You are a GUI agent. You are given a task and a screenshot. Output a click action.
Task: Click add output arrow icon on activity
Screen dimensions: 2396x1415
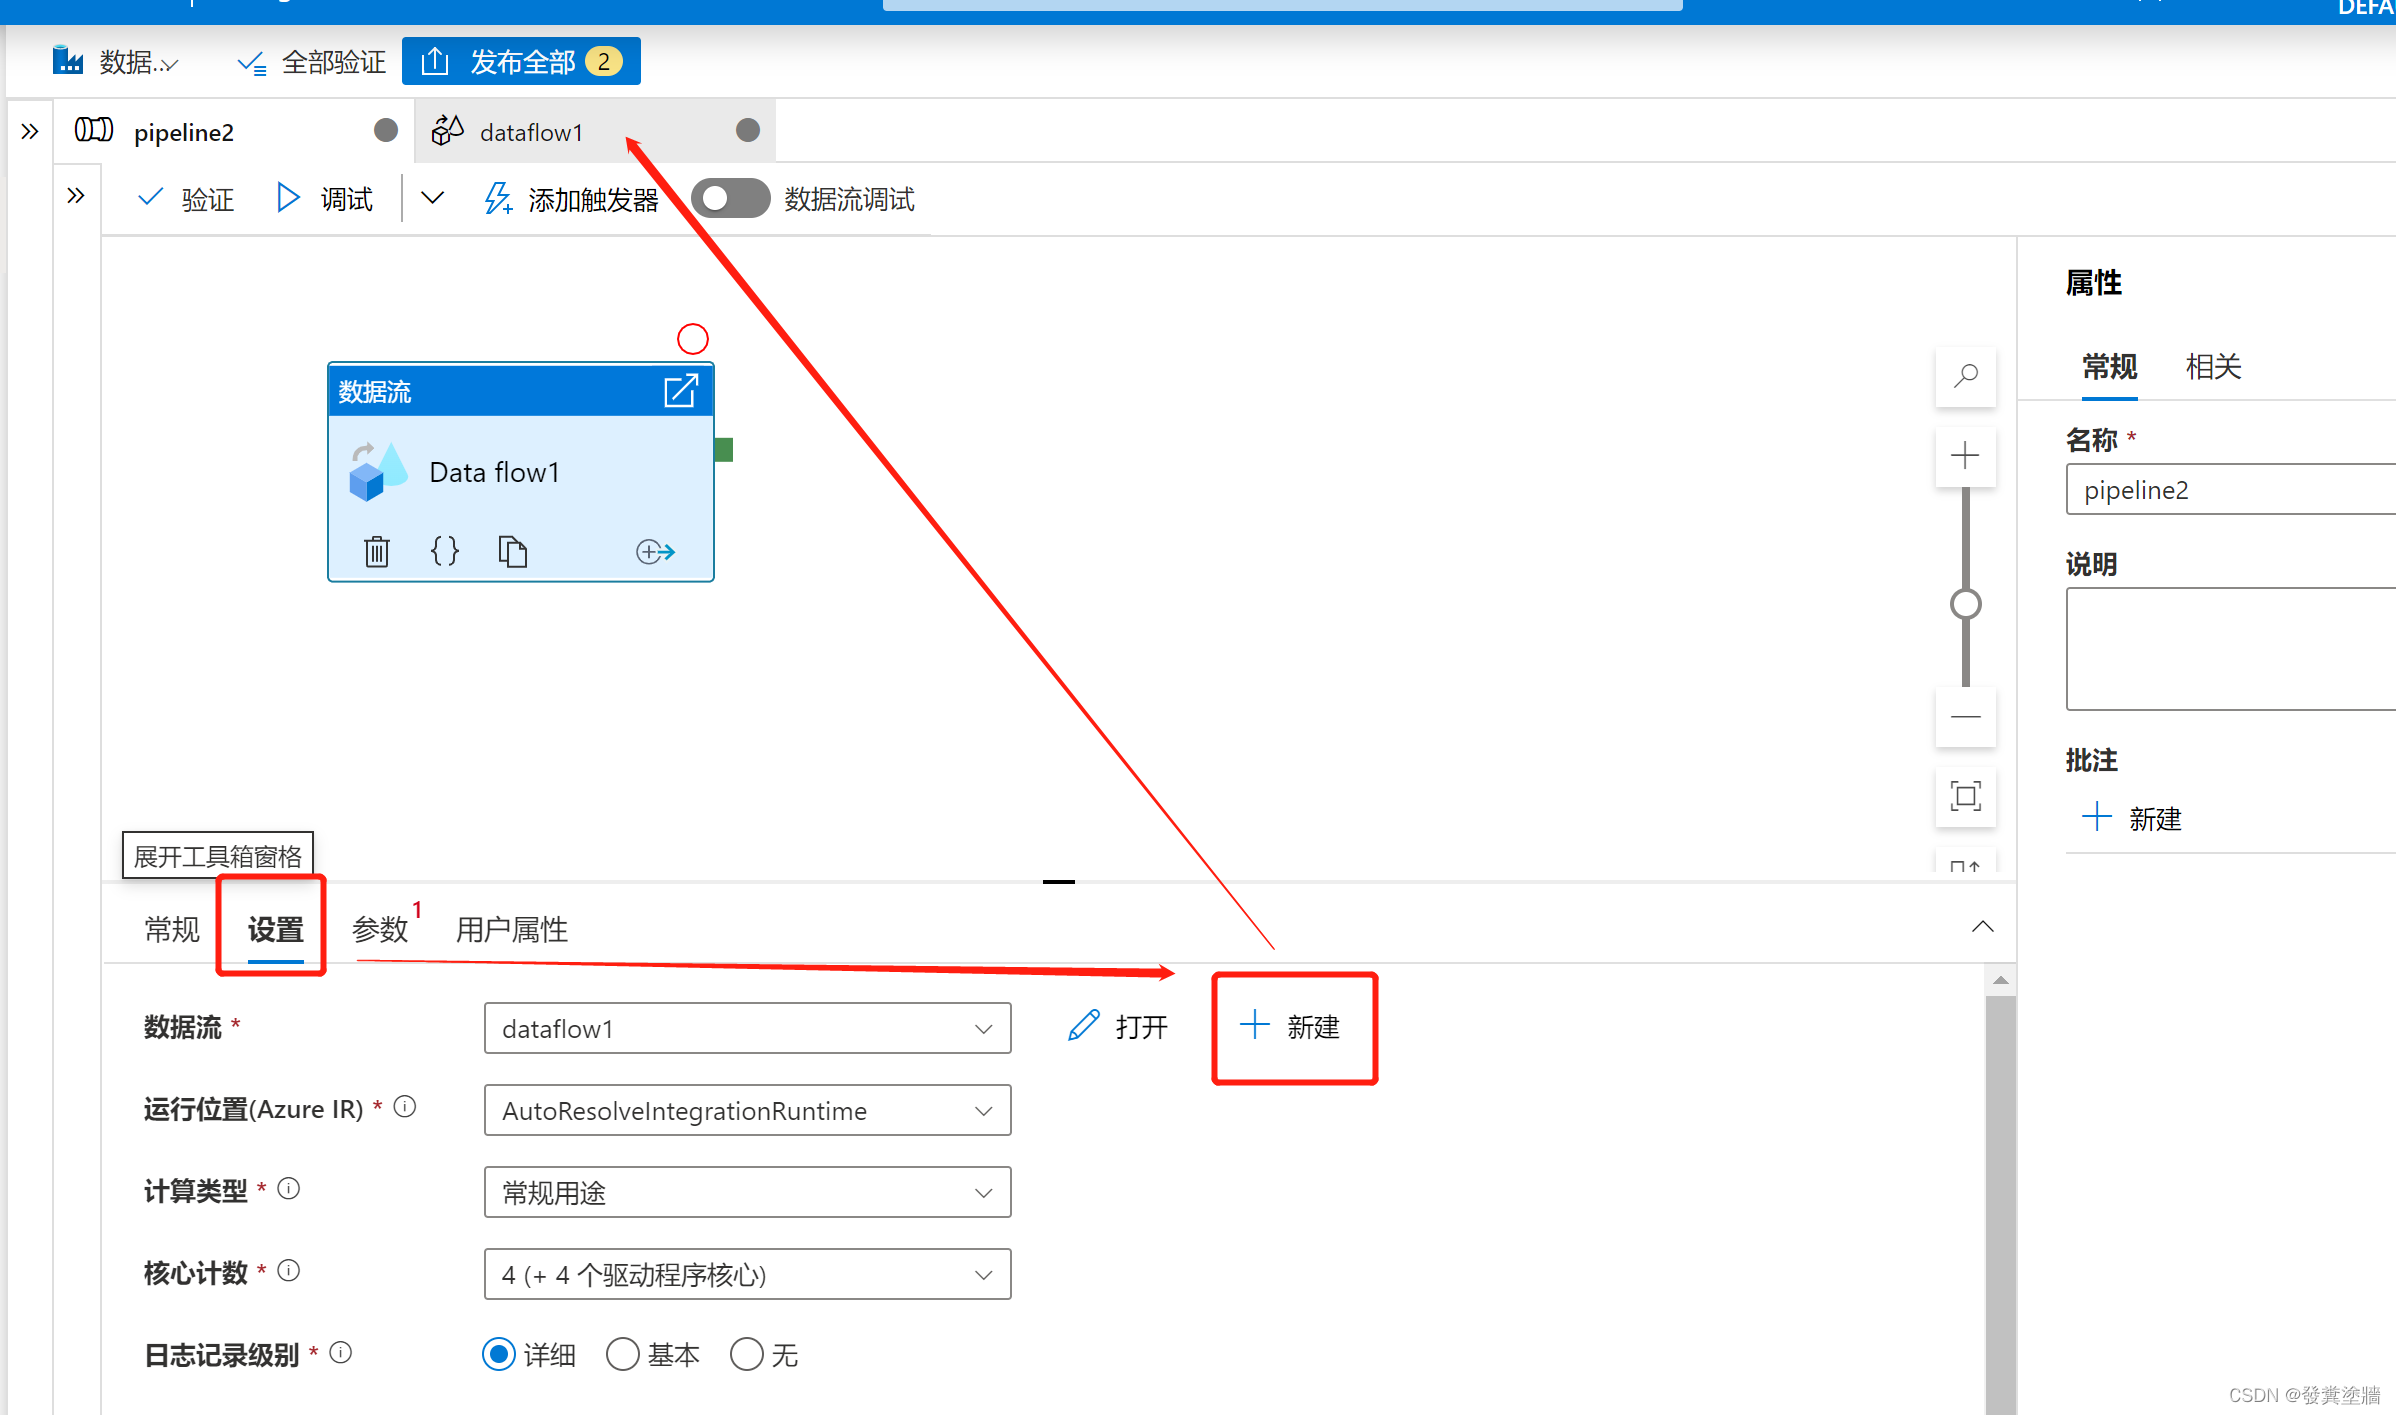pyautogui.click(x=655, y=551)
